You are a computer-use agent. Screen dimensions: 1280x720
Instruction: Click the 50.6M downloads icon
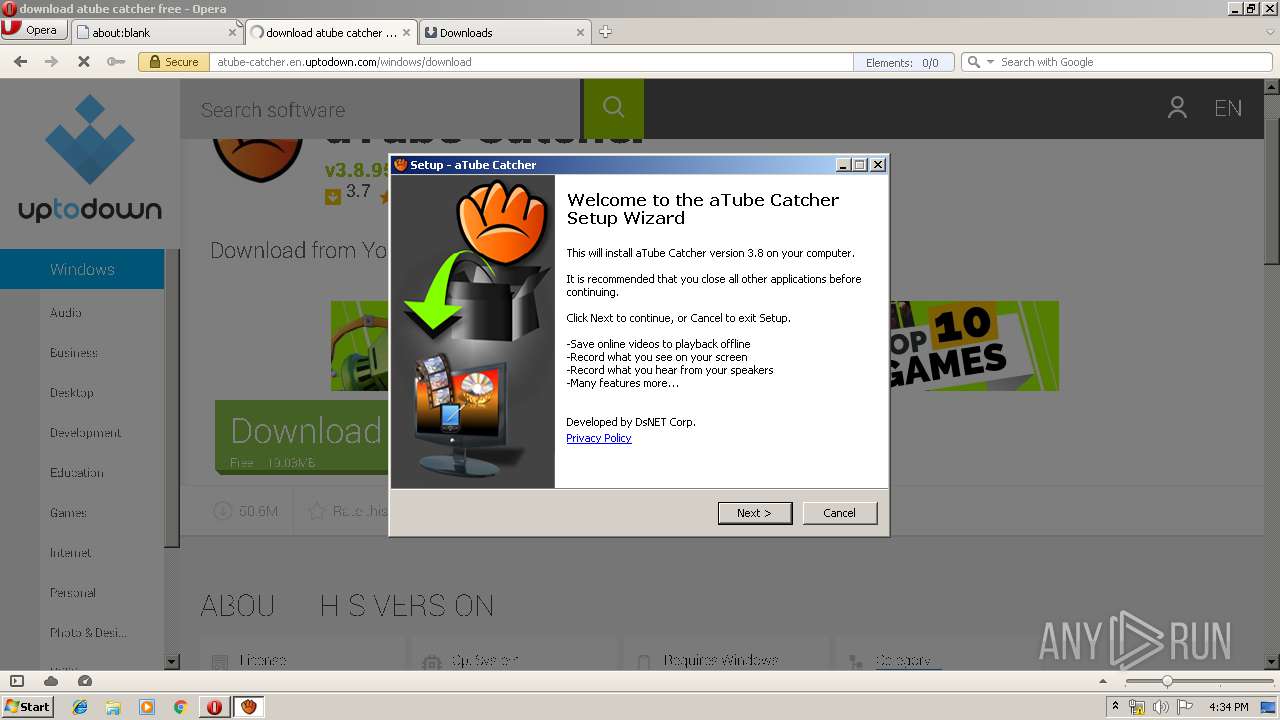222,511
